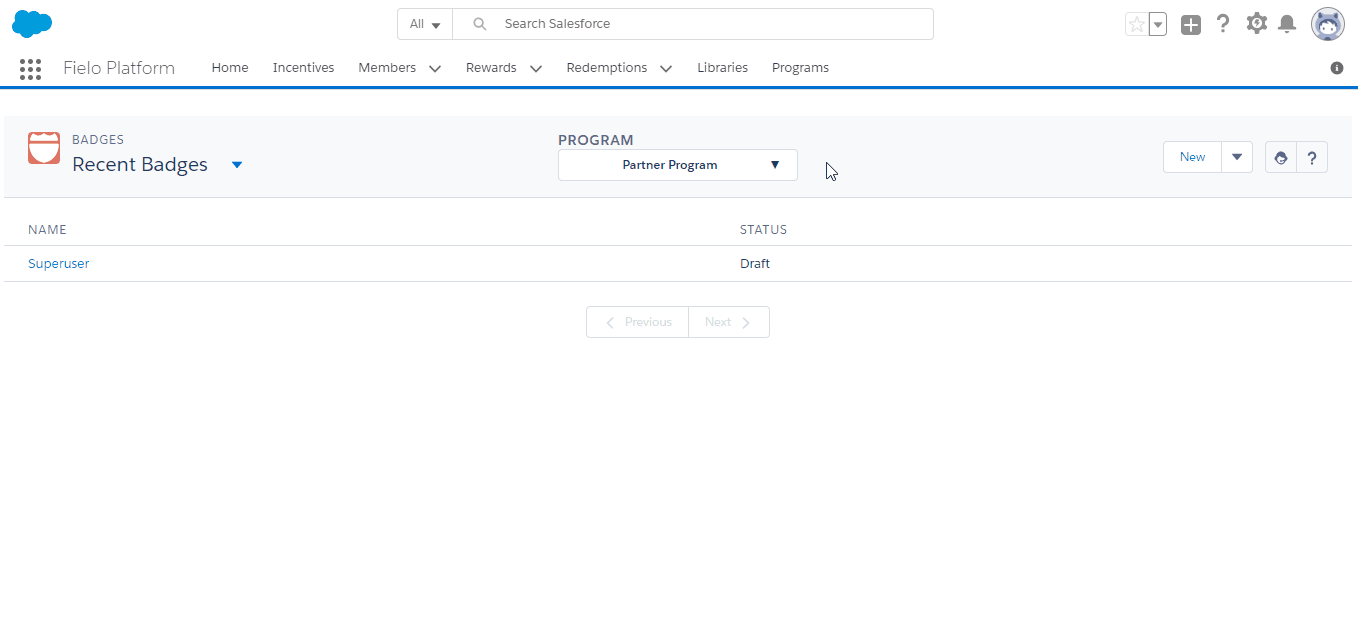
Task: Click the favorites star icon
Action: pos(1136,24)
